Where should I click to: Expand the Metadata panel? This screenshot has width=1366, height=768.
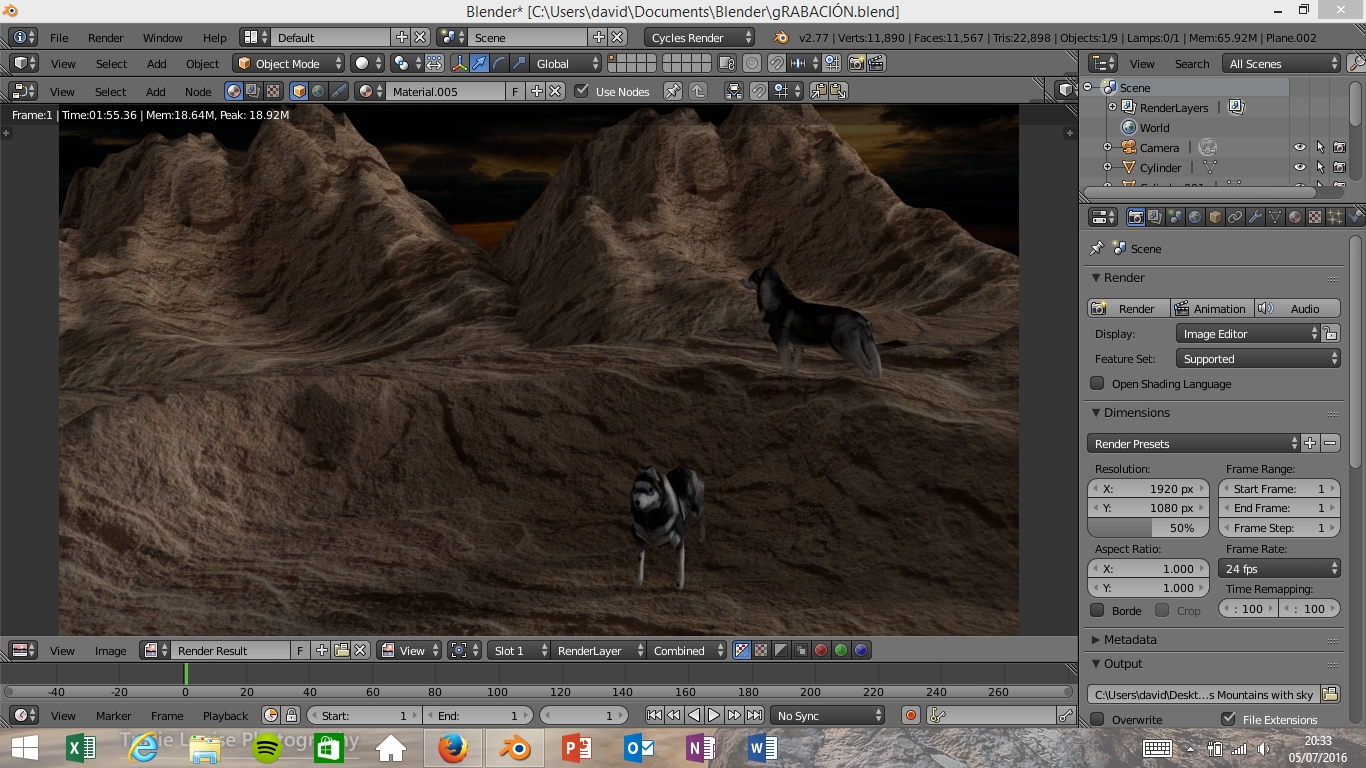[x=1130, y=640]
